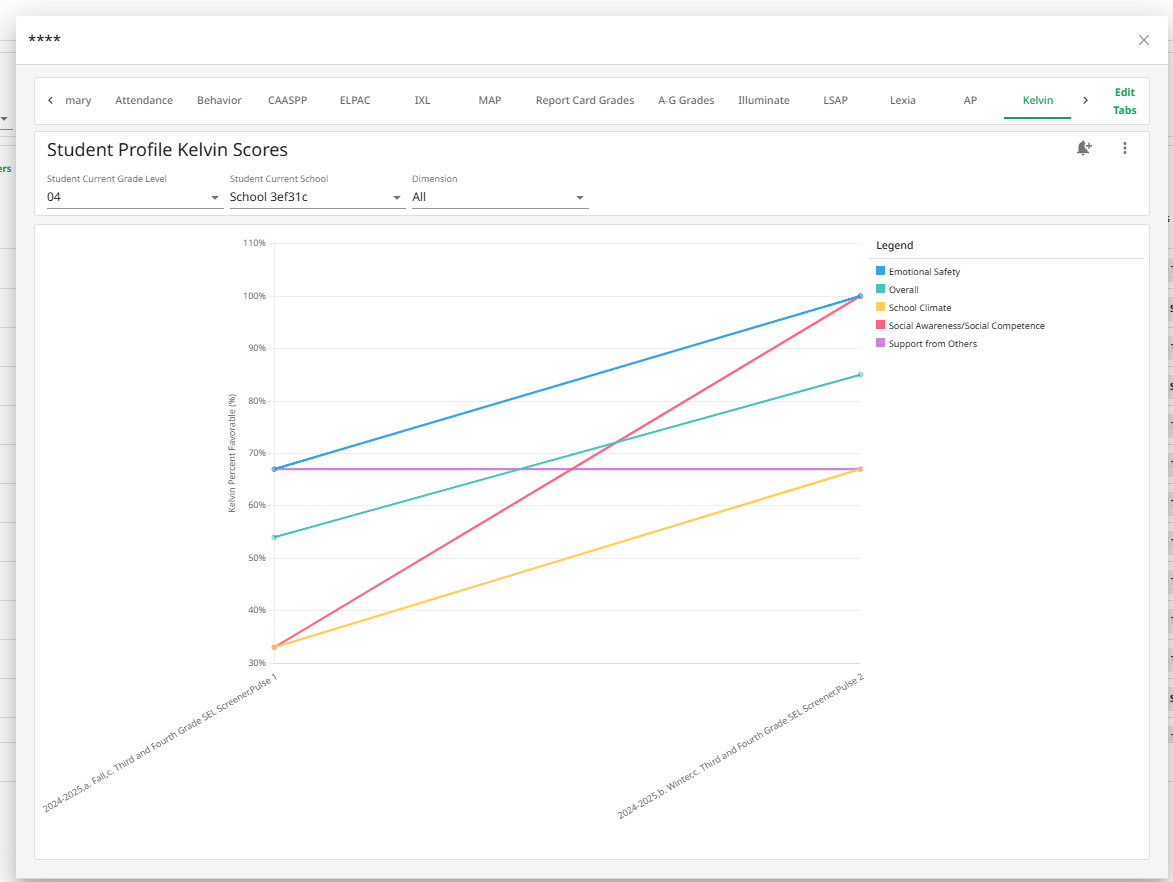Switch to the Attendance tab
This screenshot has width=1173, height=882.
pos(143,100)
